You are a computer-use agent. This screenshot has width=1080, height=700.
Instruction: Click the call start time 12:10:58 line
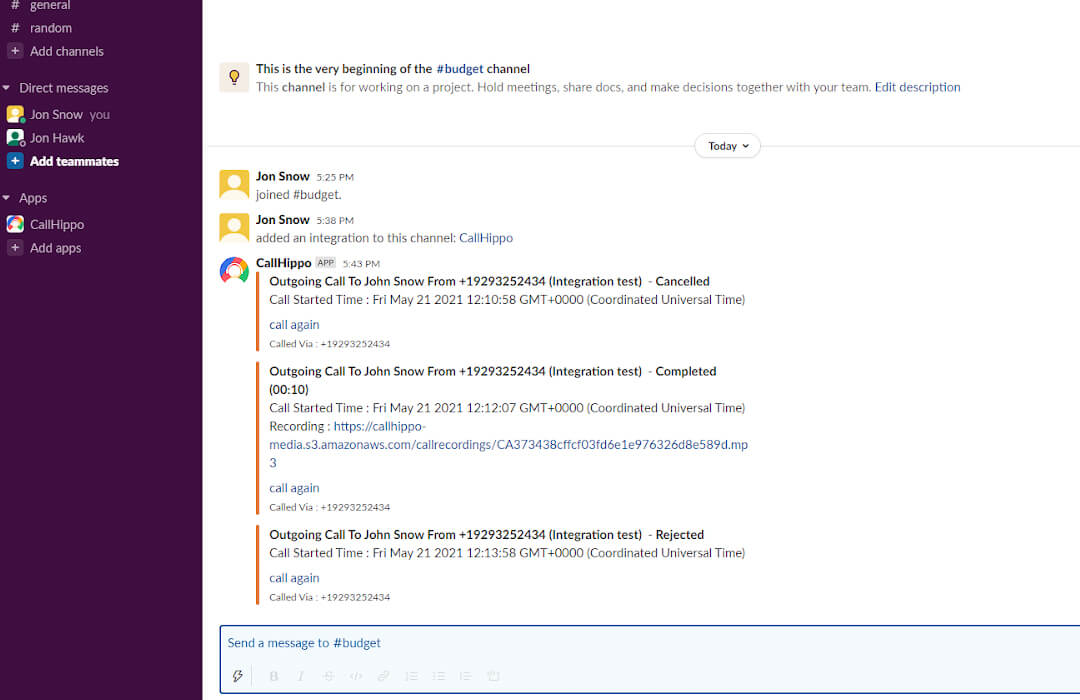point(507,300)
